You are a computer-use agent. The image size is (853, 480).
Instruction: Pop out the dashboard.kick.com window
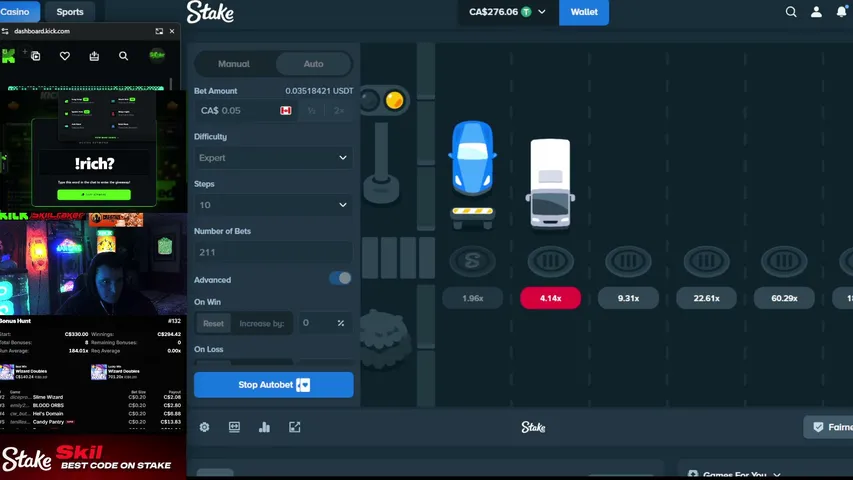click(159, 31)
